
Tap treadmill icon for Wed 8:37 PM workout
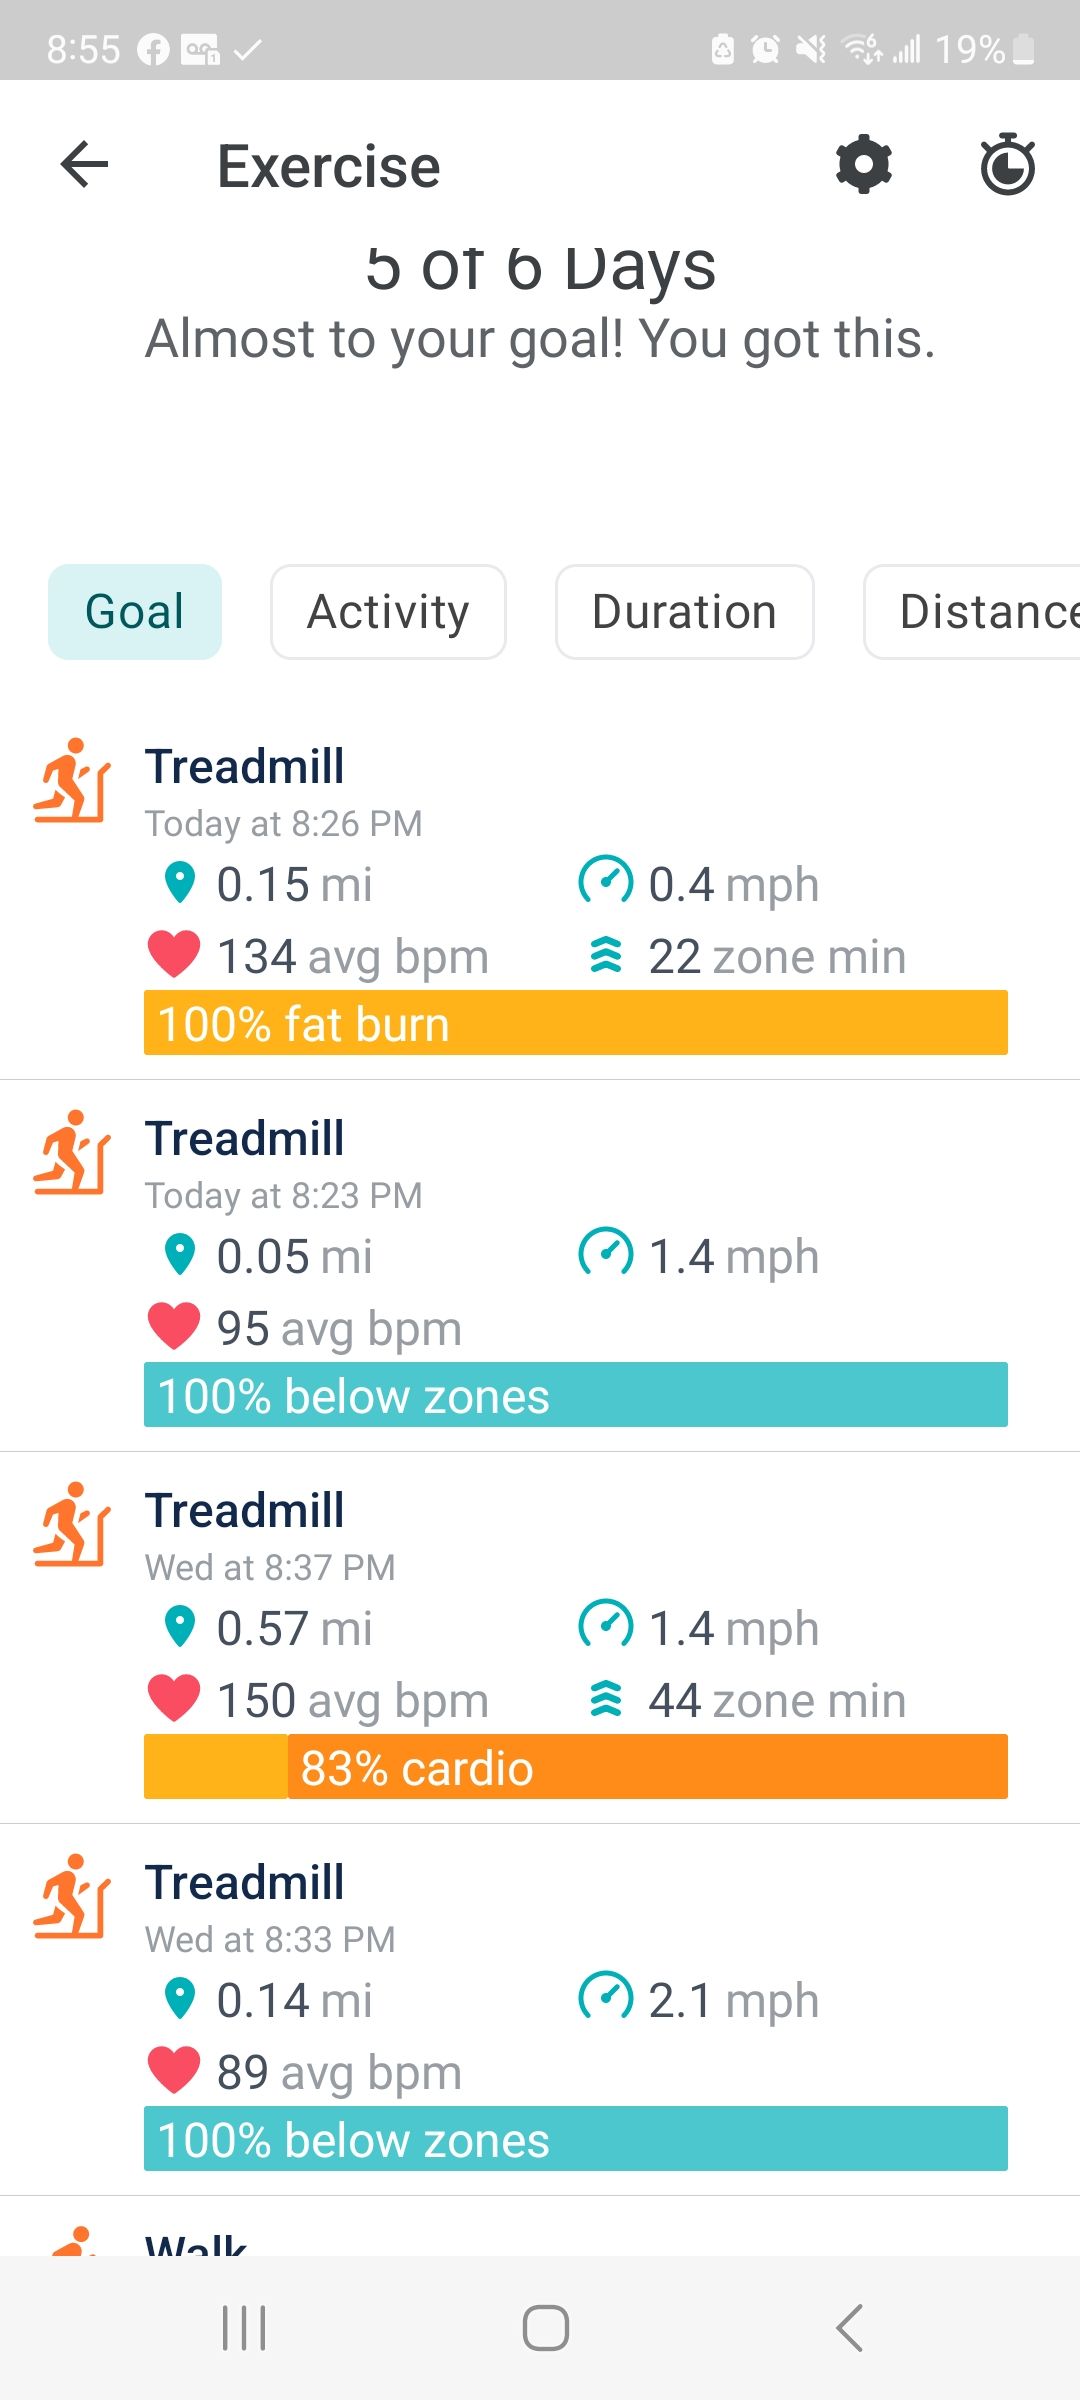(x=72, y=1525)
